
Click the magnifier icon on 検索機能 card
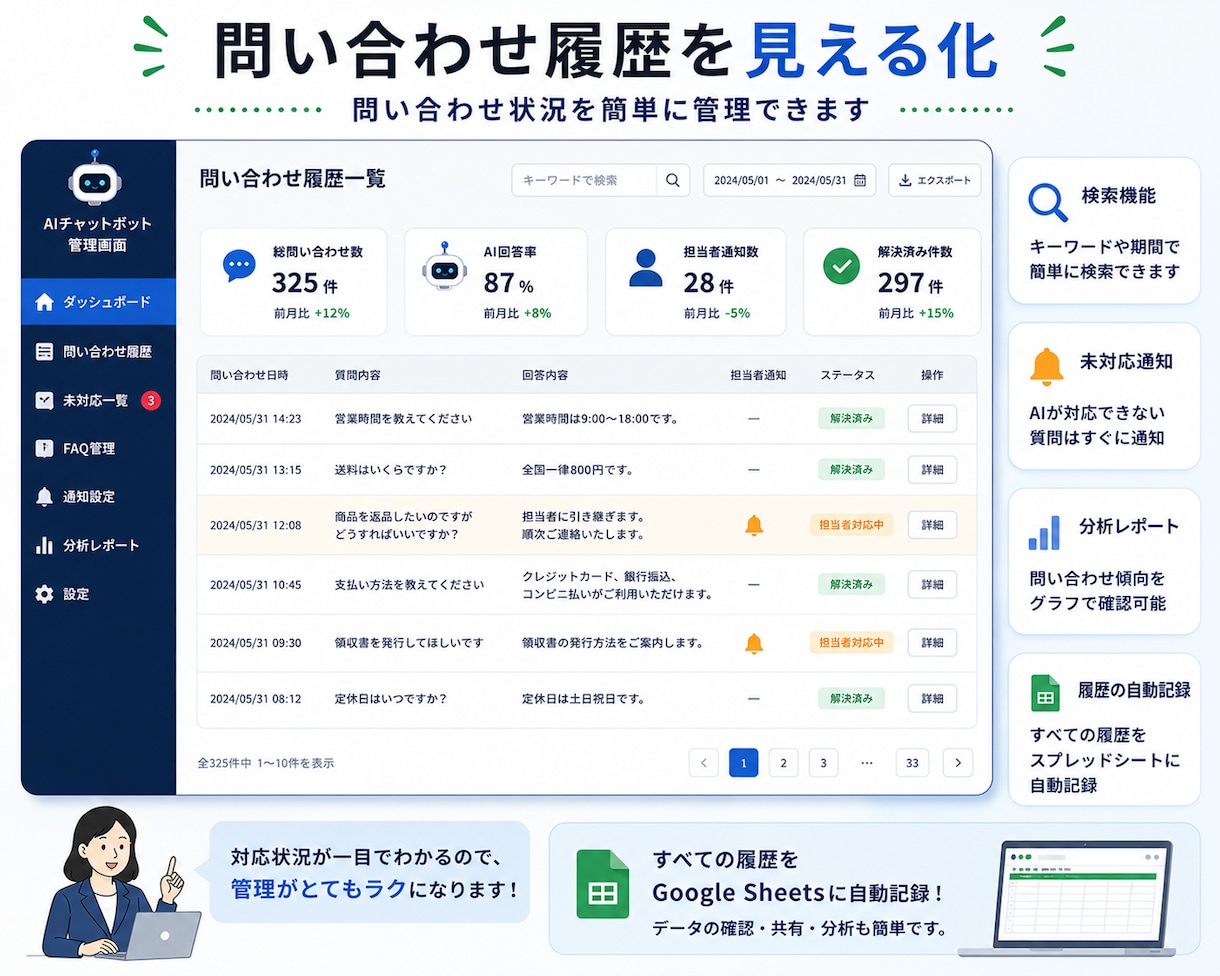pyautogui.click(x=1048, y=203)
